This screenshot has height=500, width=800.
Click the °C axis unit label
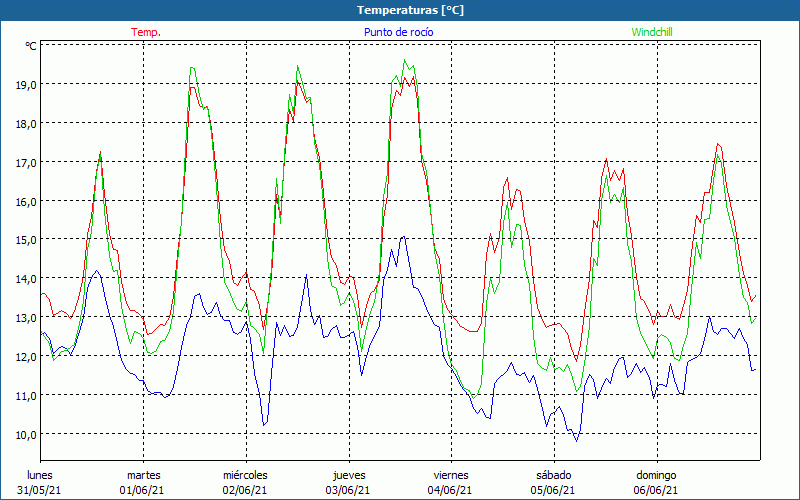pos(31,46)
